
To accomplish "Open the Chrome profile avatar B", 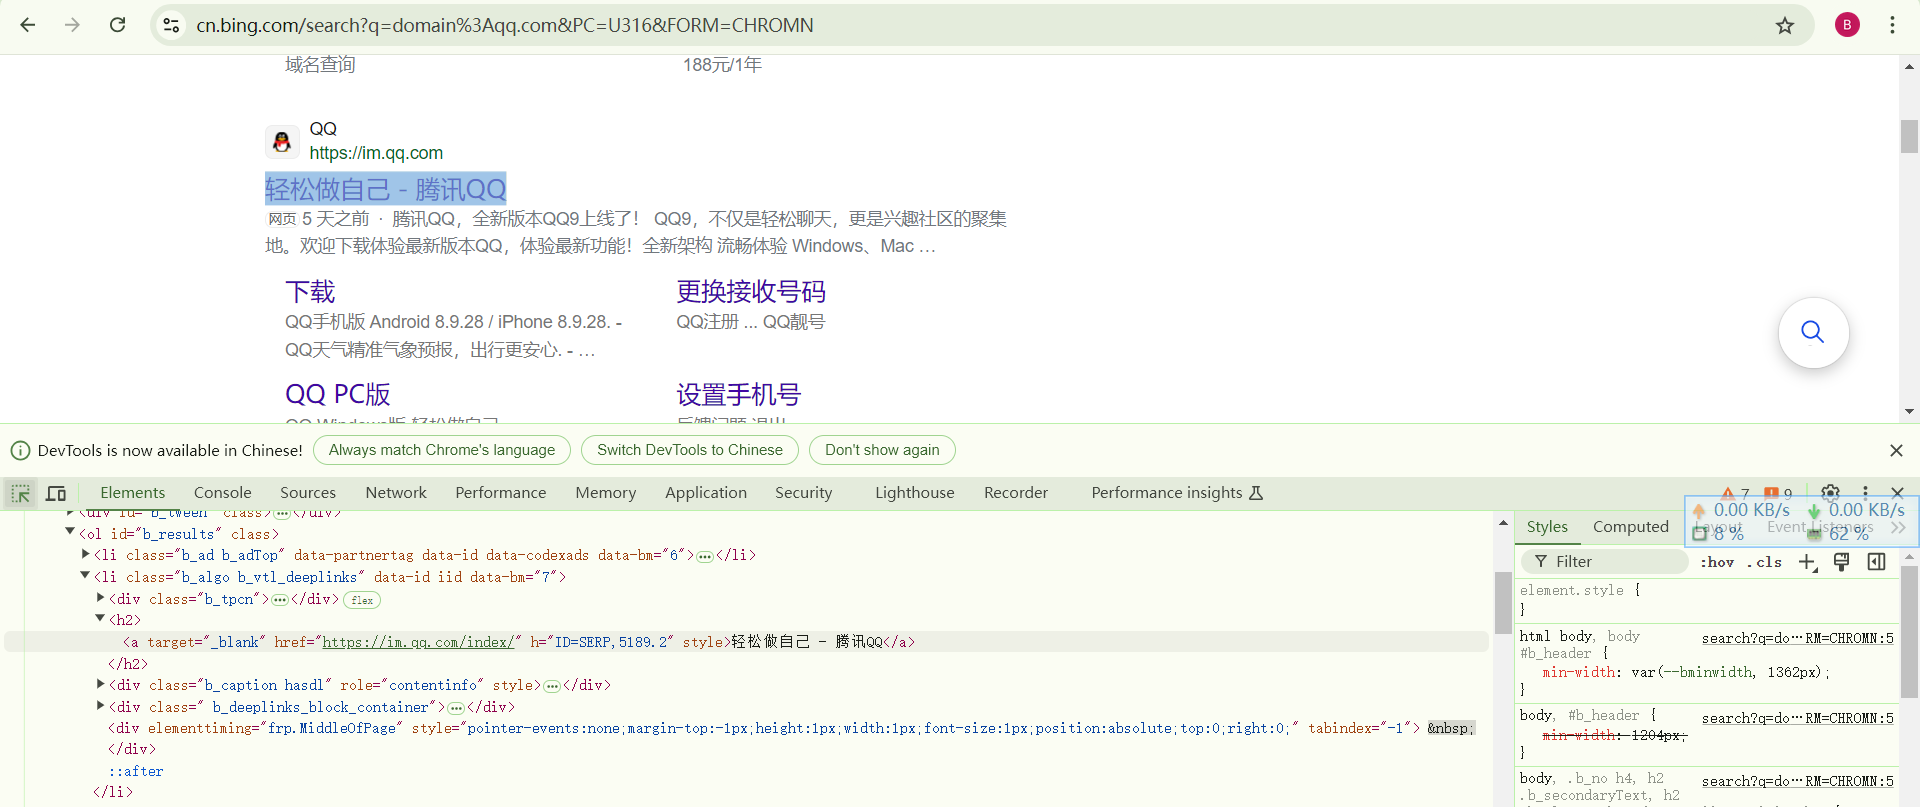I will pos(1847,25).
